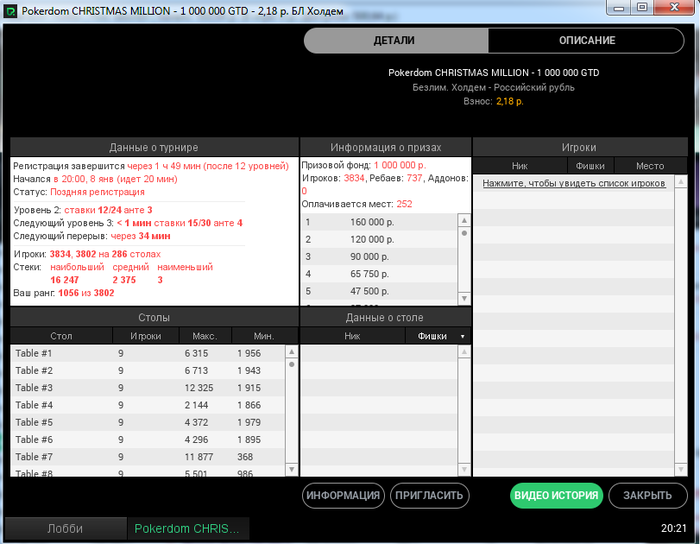Click the tables list scroll up arrow

(x=292, y=352)
